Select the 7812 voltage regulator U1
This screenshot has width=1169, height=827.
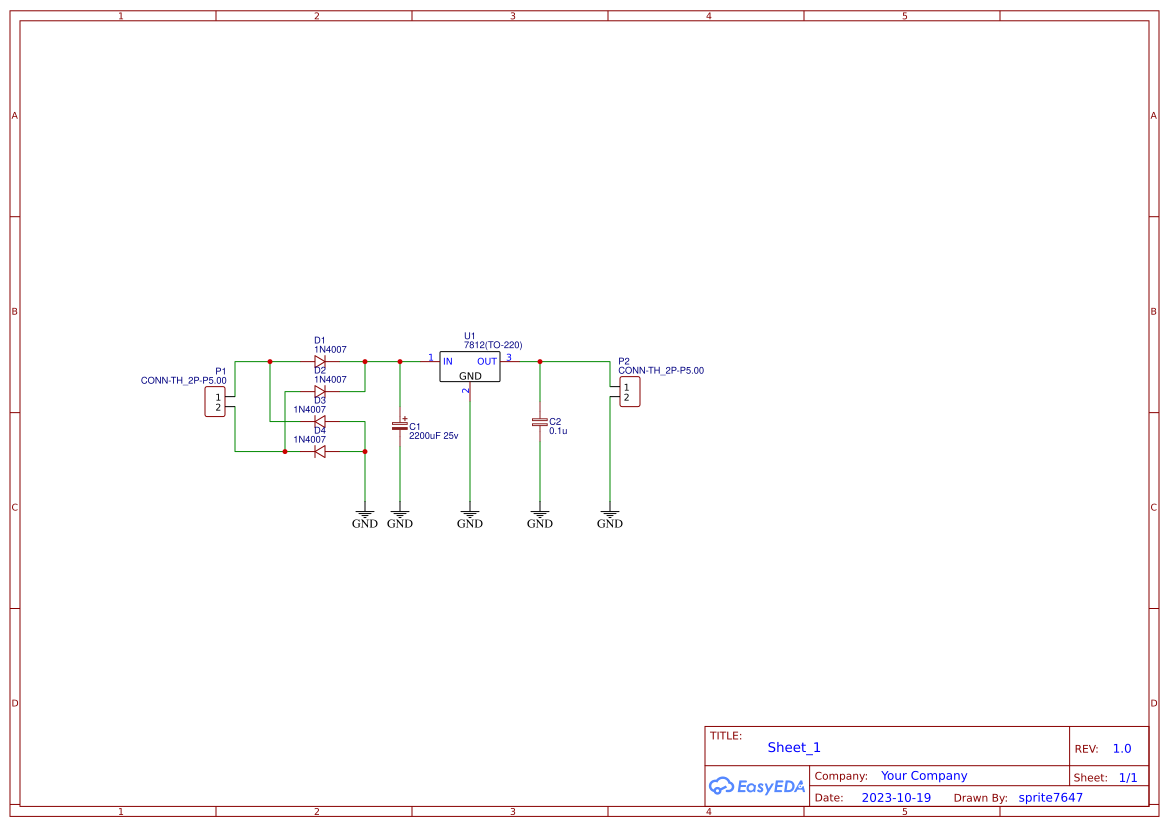coord(469,367)
